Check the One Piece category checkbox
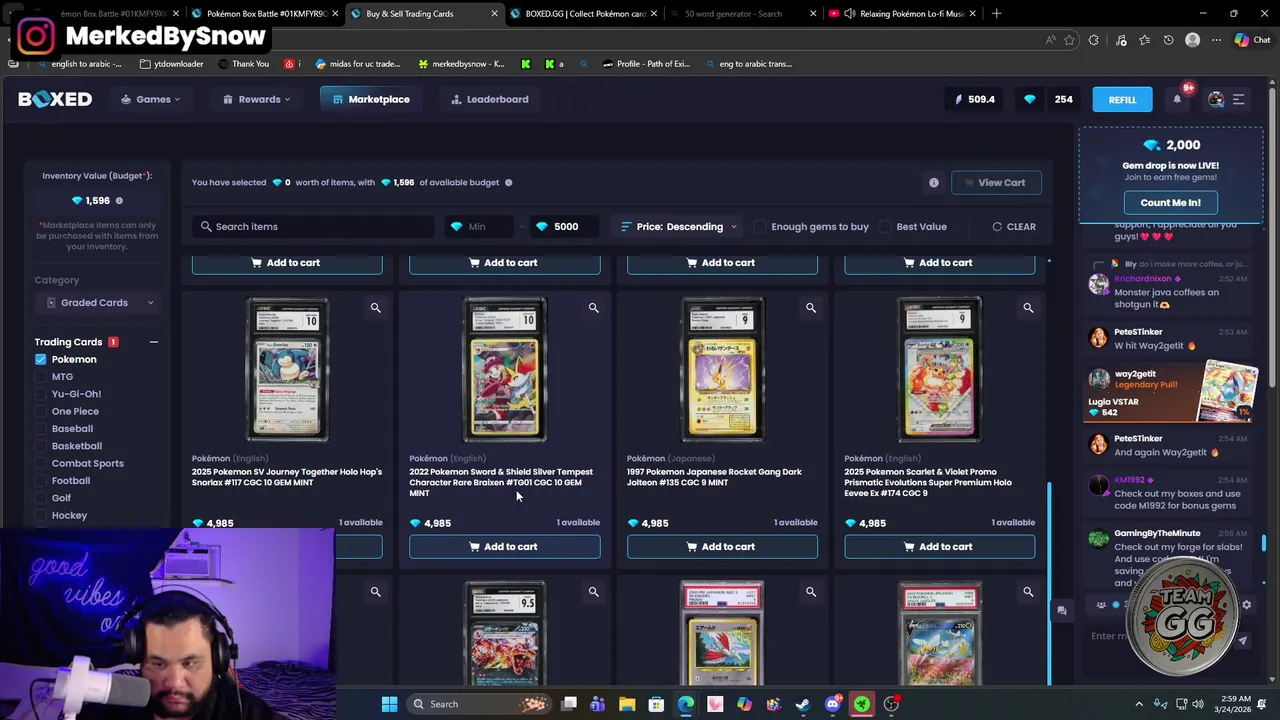The height and width of the screenshot is (720, 1280). point(41,411)
